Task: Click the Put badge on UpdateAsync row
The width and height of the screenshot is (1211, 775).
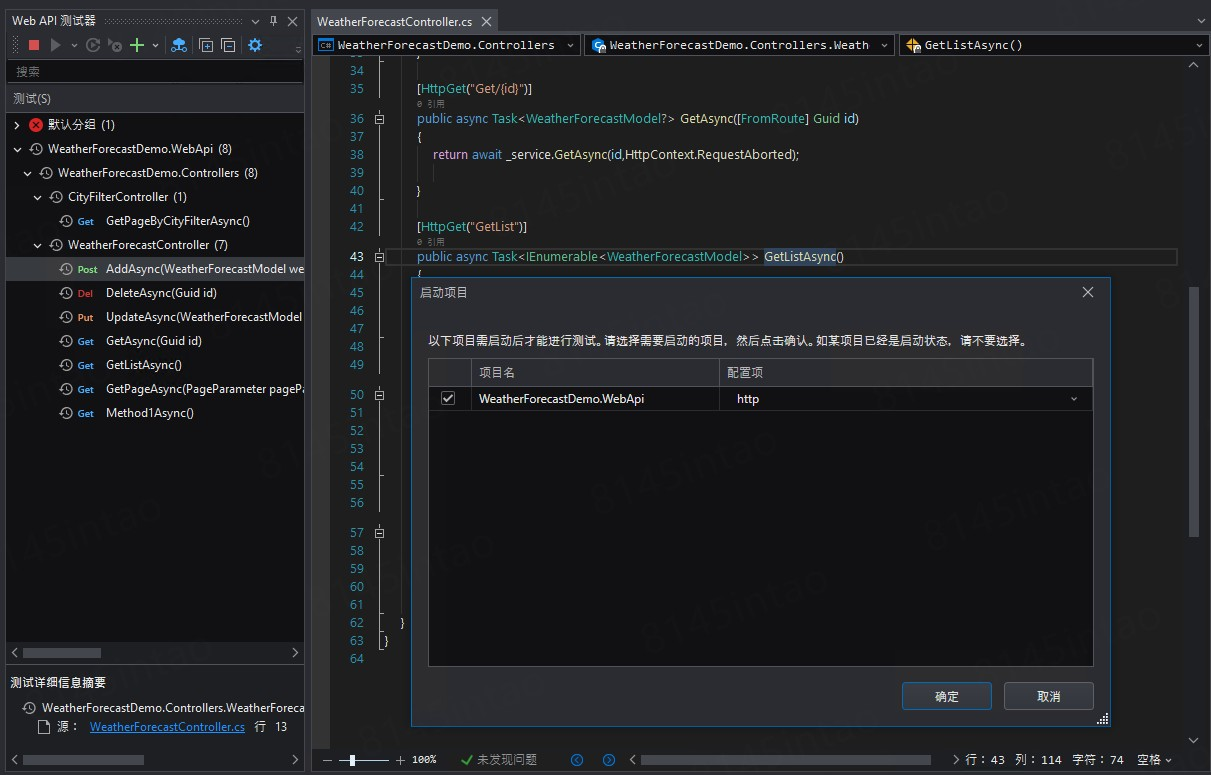Action: click(x=85, y=317)
